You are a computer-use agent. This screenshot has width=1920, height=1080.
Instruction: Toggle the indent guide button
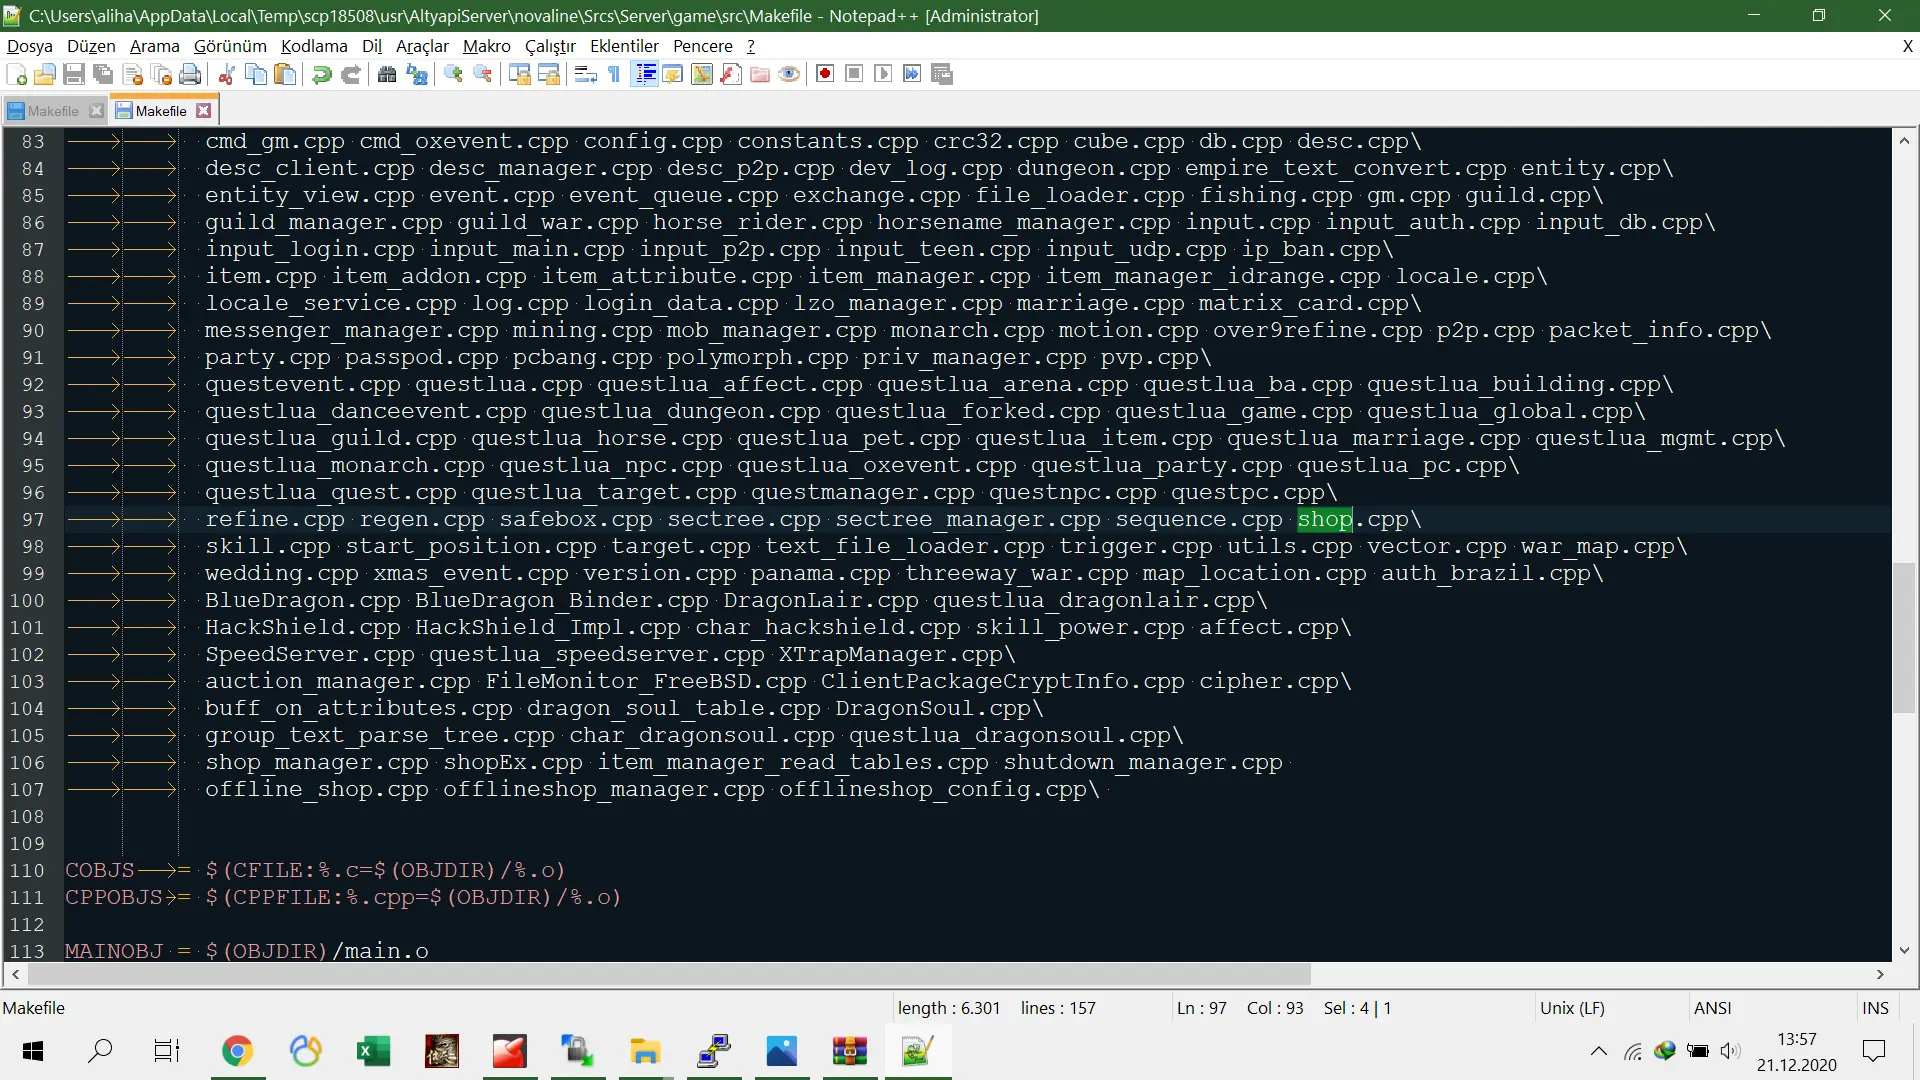[645, 75]
